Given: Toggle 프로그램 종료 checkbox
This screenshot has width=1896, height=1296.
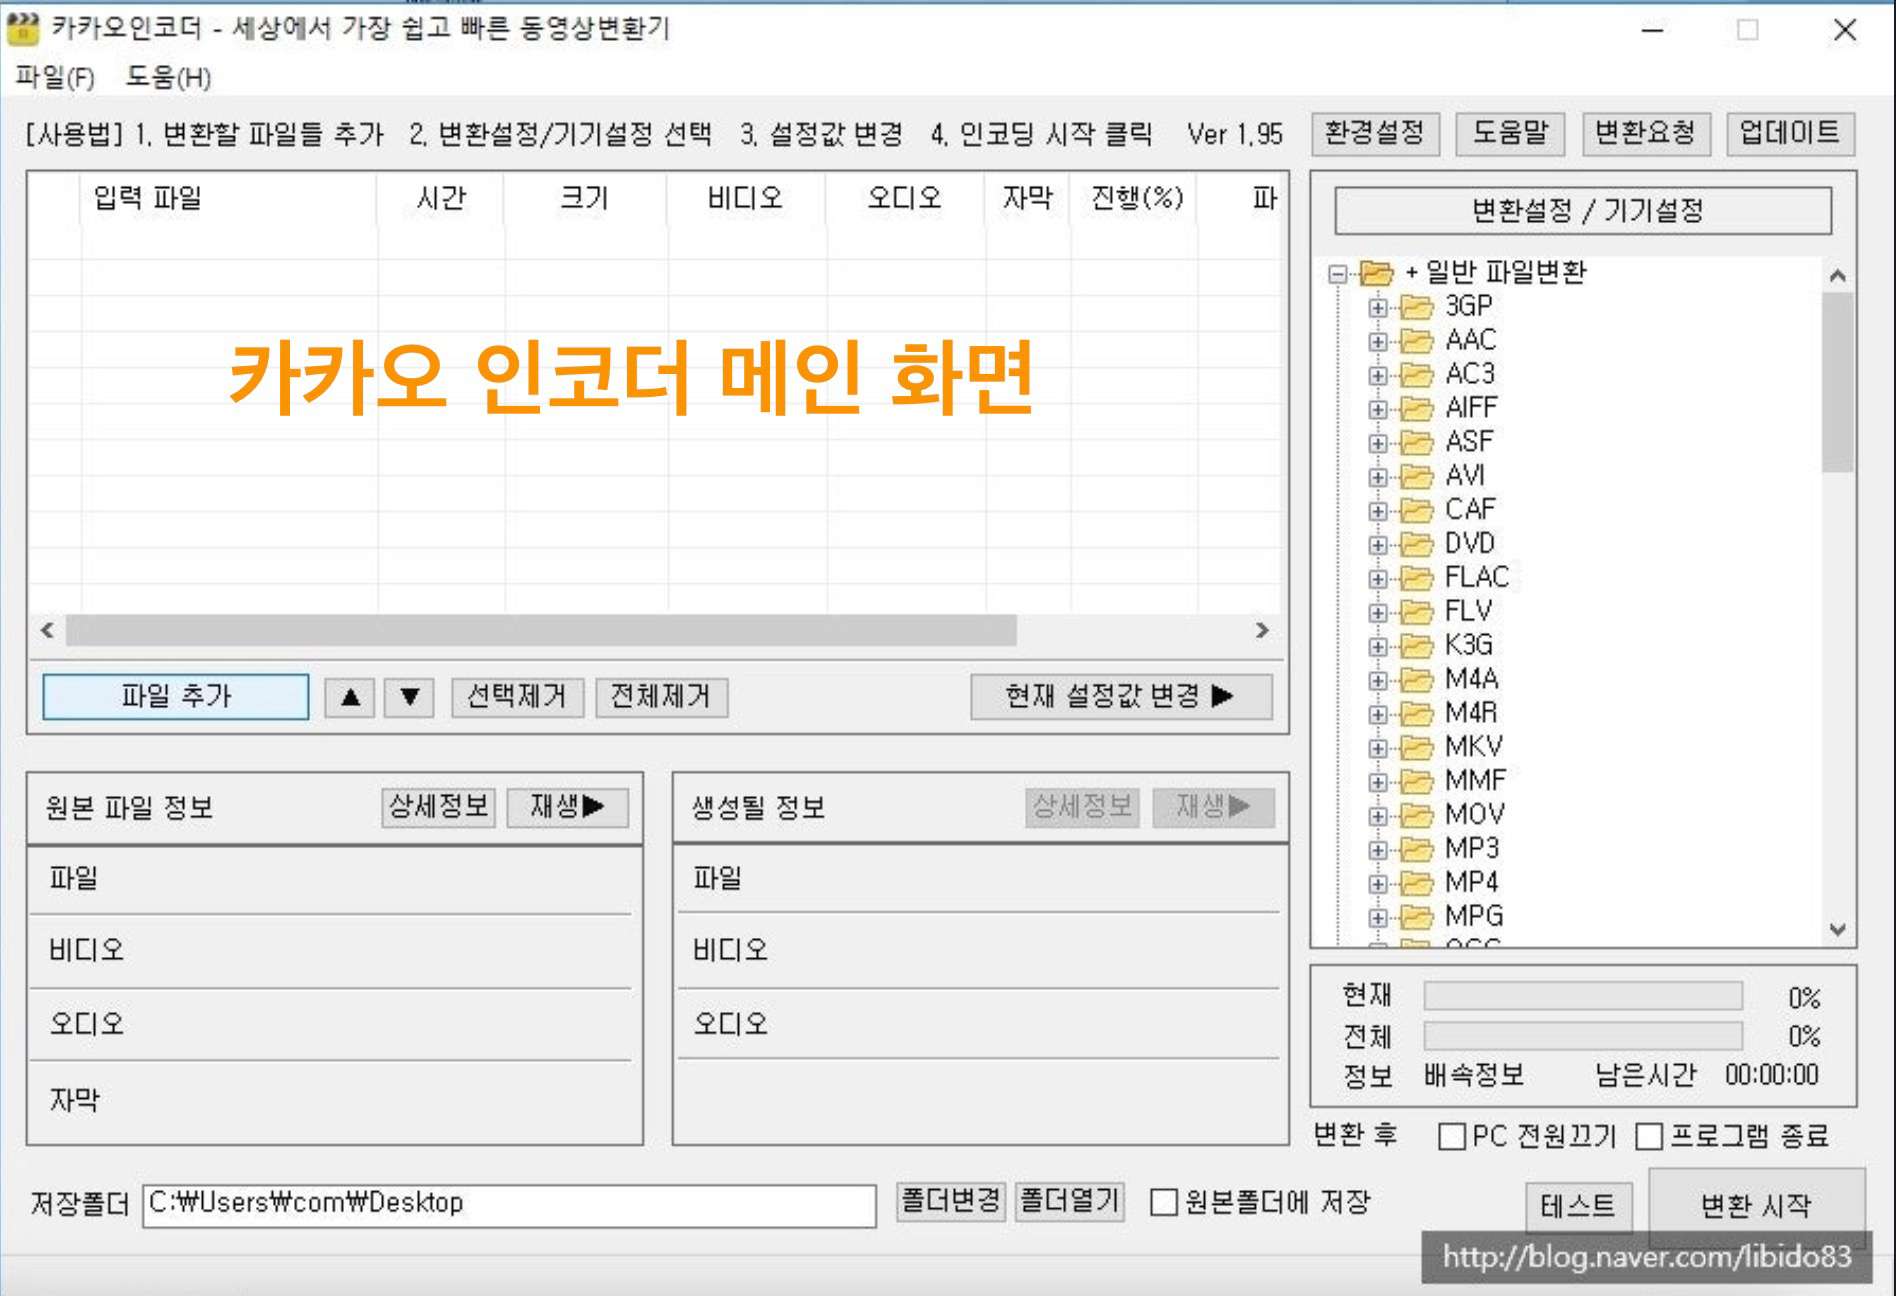Looking at the screenshot, I should (1650, 1137).
